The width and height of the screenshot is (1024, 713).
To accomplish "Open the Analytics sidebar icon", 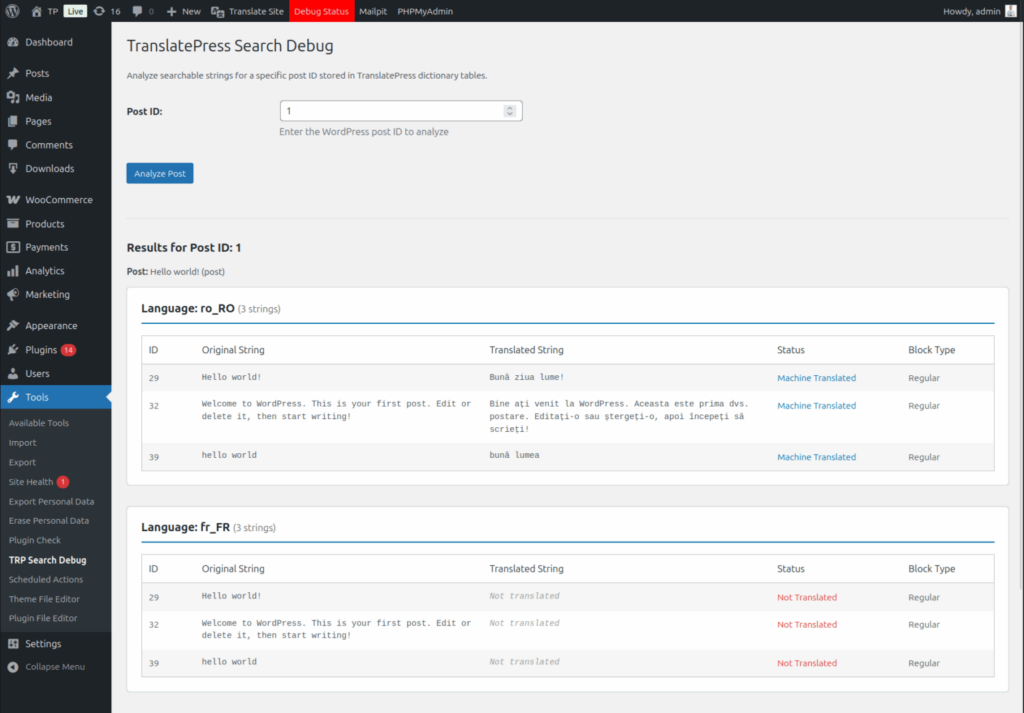I will pos(14,270).
